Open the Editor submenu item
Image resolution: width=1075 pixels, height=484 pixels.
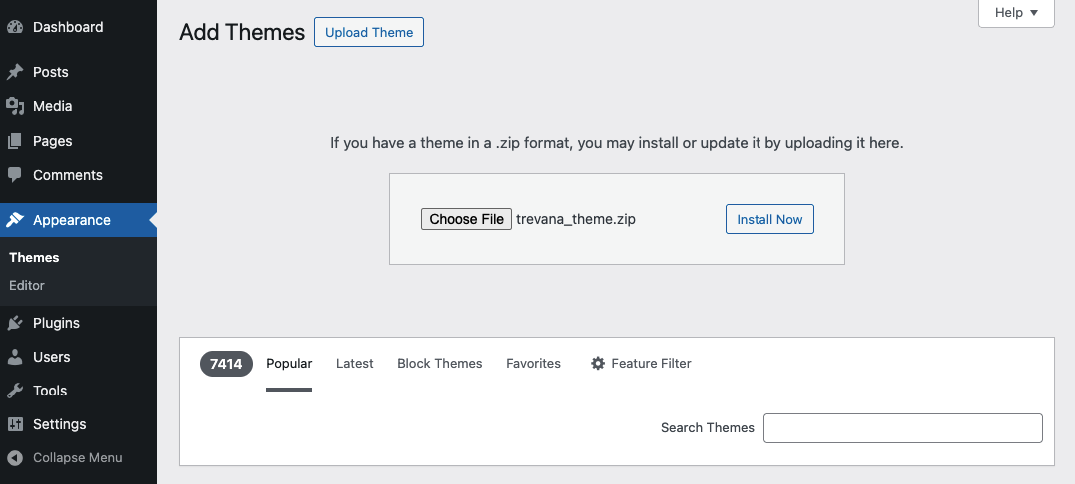click(27, 285)
